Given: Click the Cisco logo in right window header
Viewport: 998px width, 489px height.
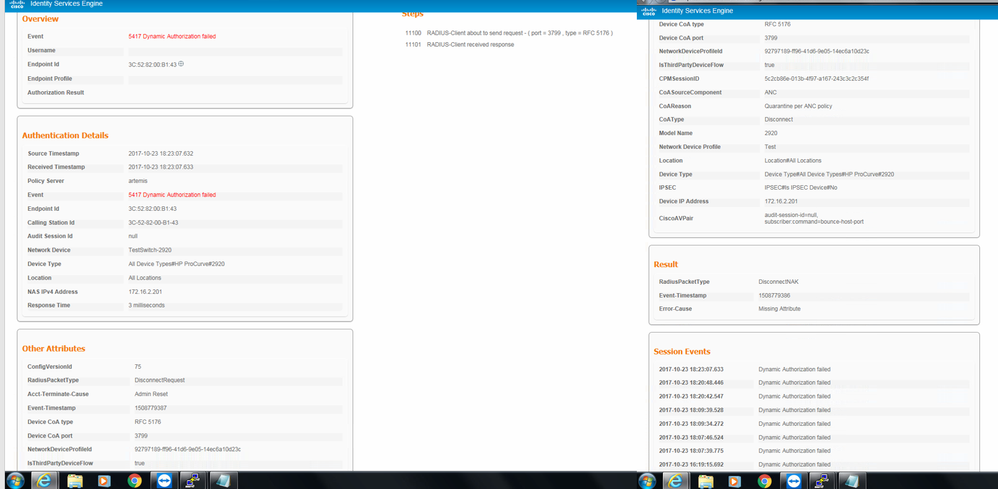Looking at the screenshot, I should click(649, 11).
